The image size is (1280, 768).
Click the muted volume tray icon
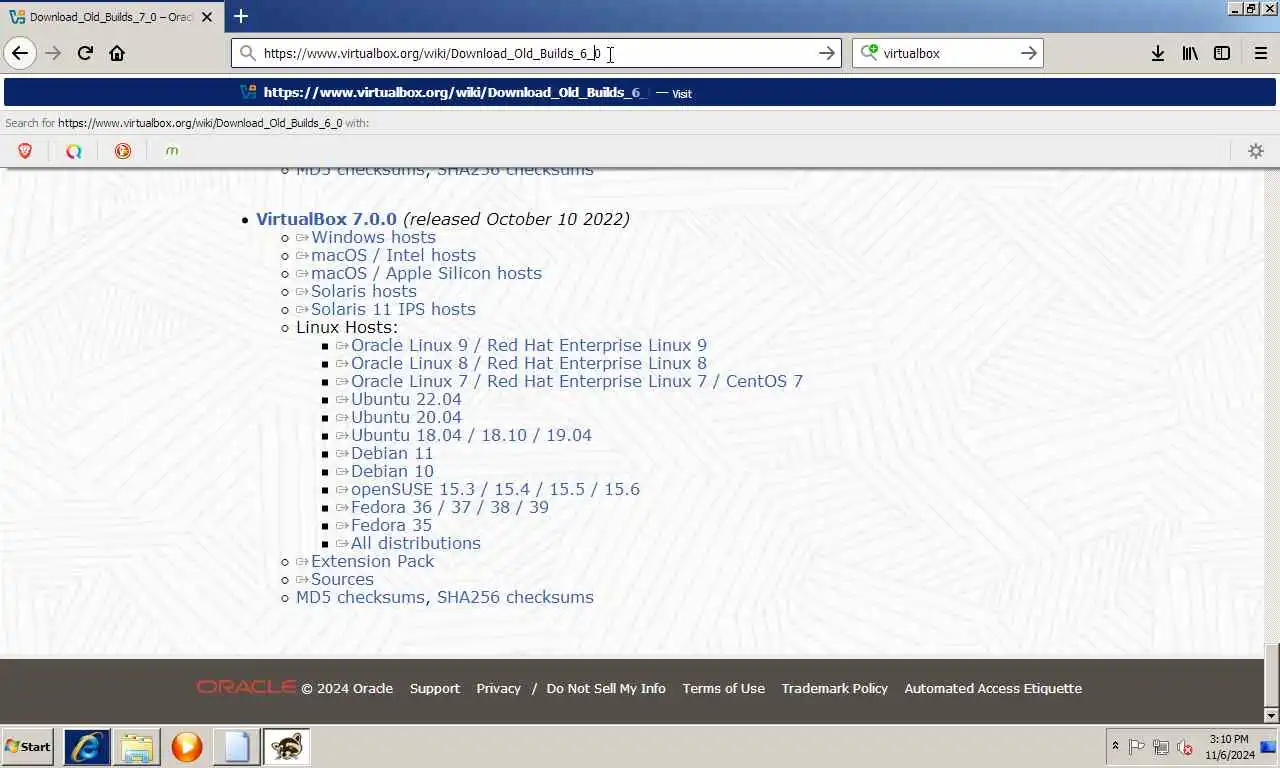click(1185, 747)
